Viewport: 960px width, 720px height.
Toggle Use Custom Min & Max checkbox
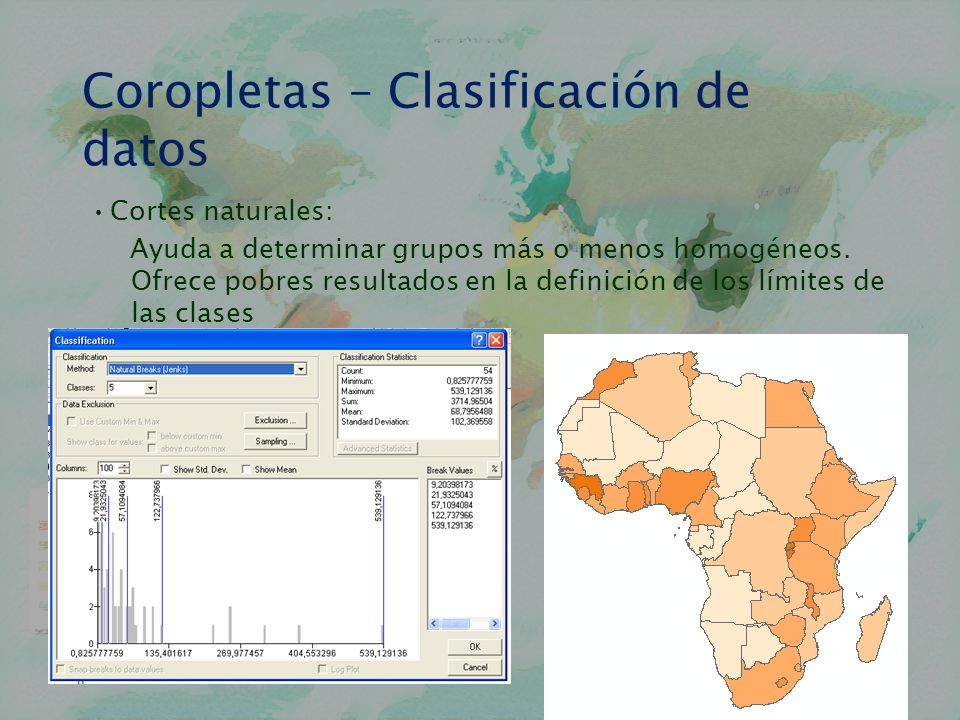tap(71, 421)
